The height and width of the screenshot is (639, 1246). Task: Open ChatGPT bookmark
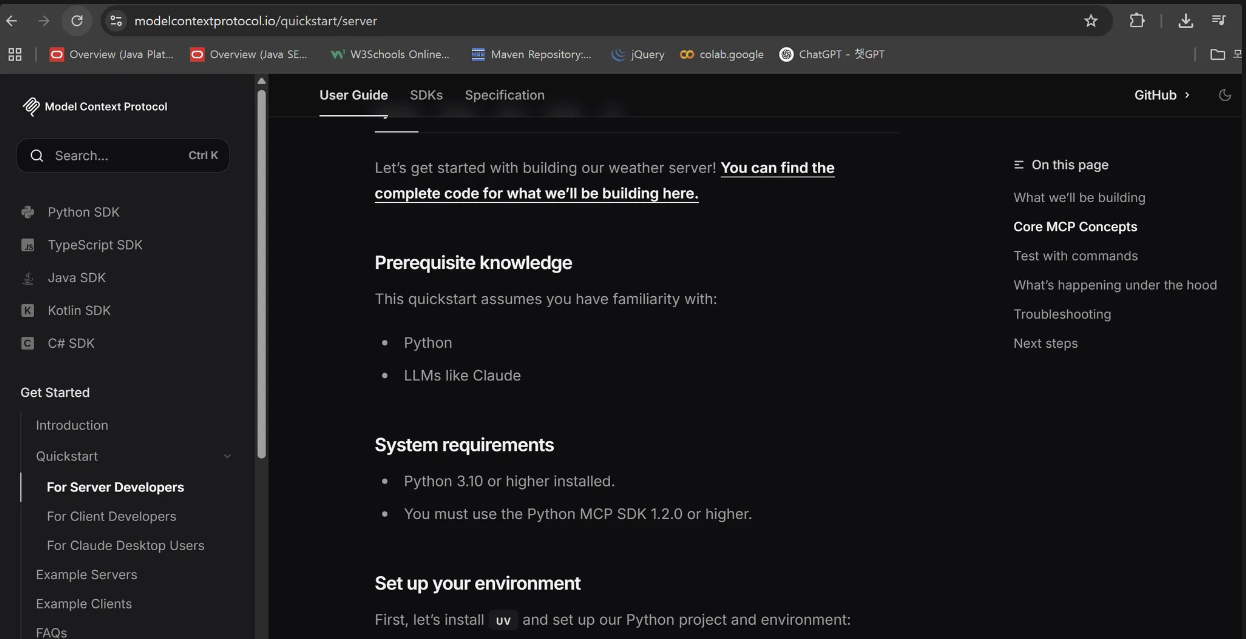click(832, 54)
